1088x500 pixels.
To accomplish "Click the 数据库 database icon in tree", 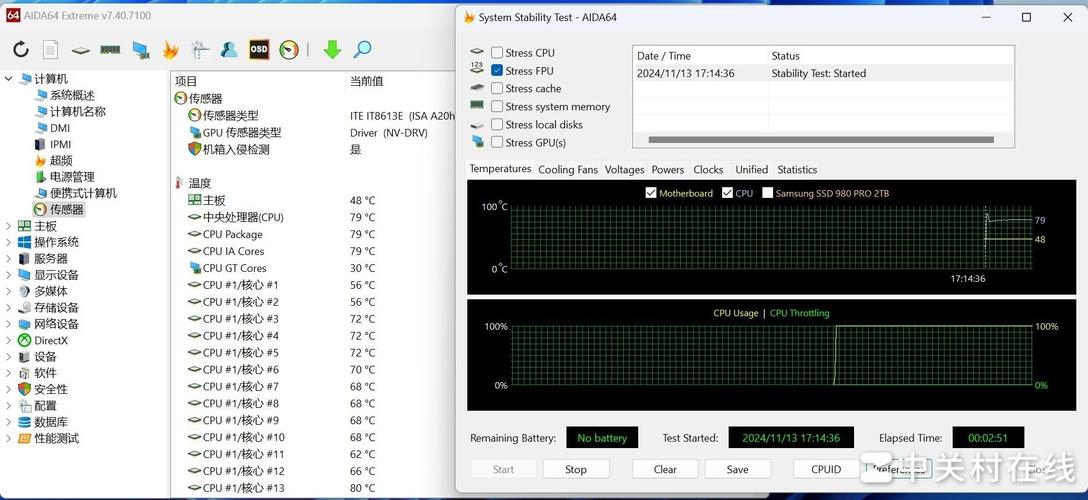I will 24,422.
